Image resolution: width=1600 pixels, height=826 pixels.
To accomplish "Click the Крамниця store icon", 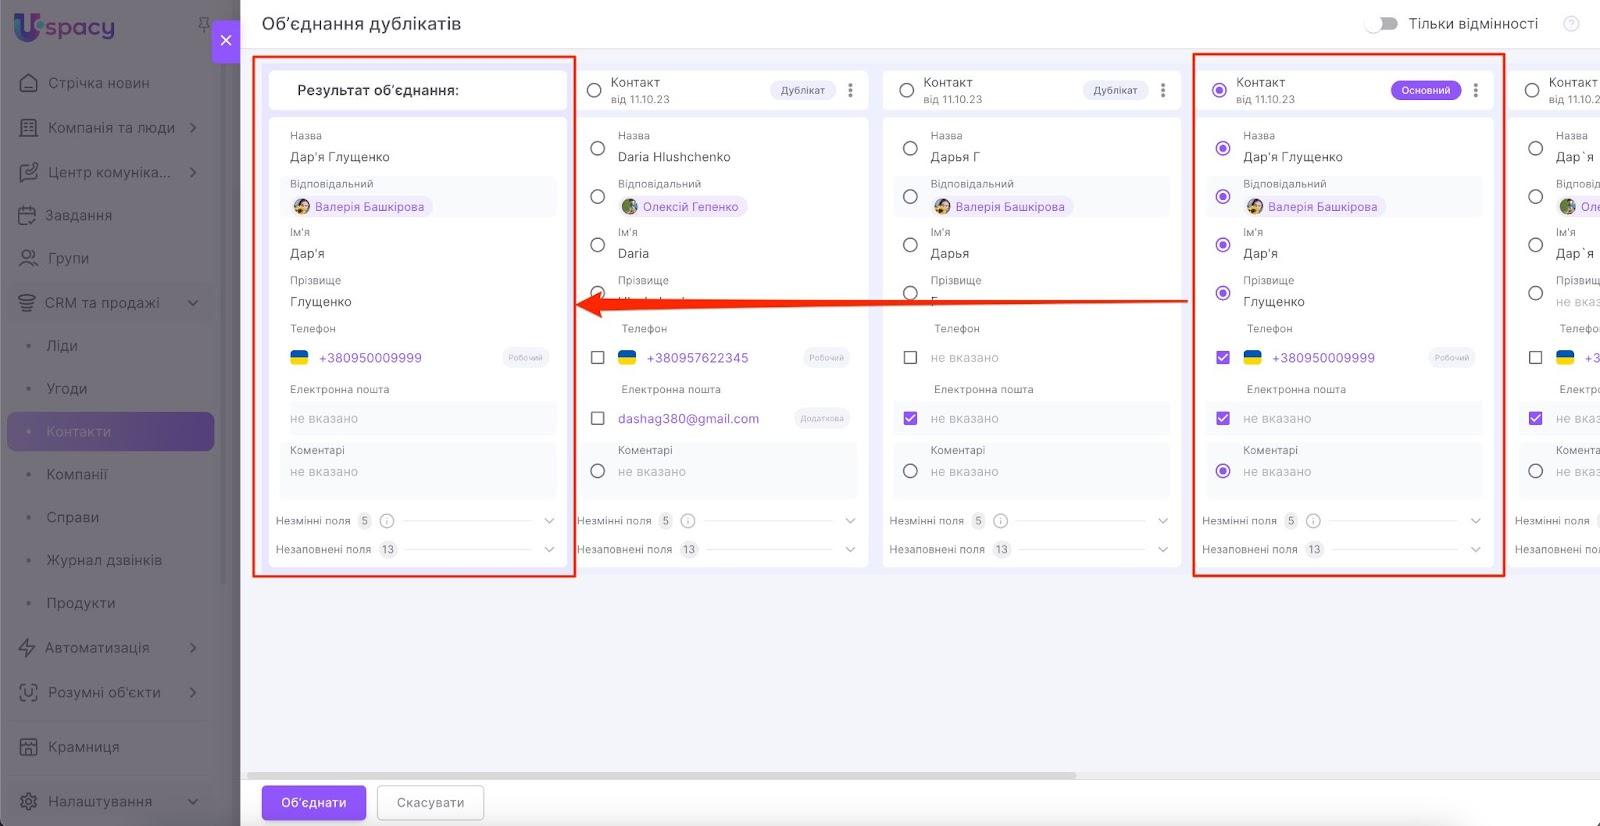I will 29,747.
